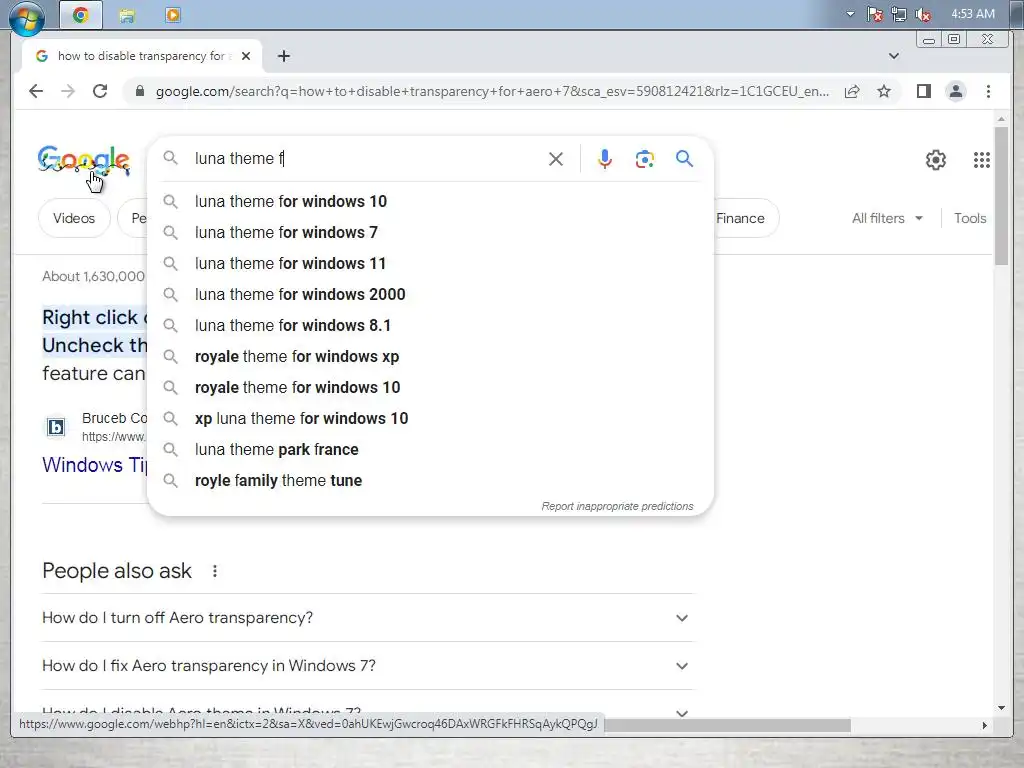
Task: Choose suggestion 'luna theme for windows 7'
Action: click(430, 232)
